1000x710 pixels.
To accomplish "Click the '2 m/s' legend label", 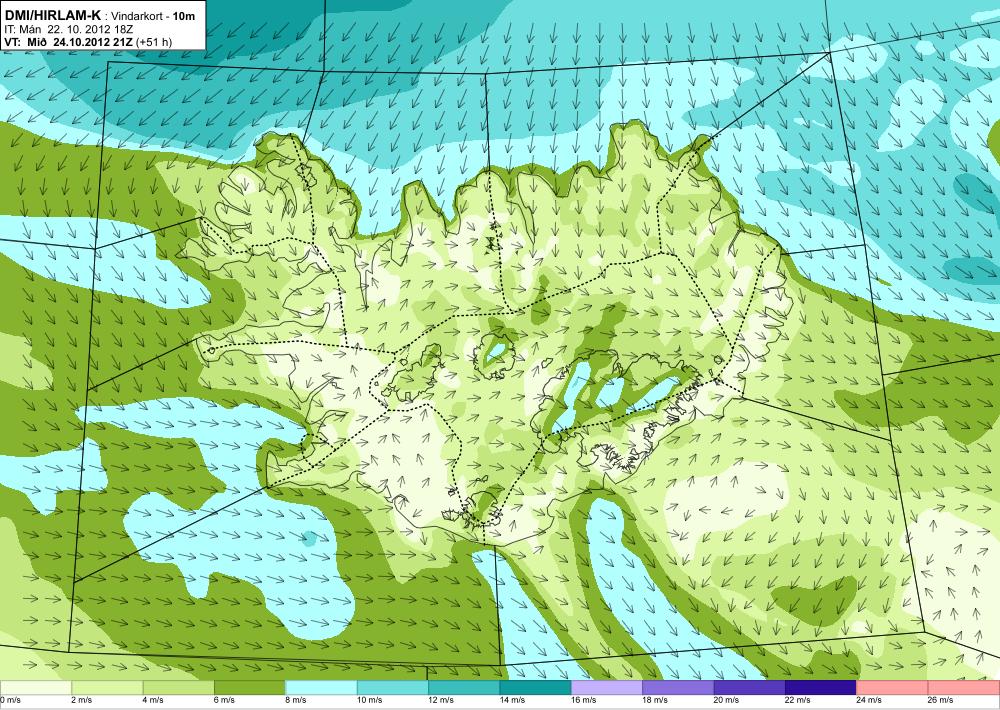I will (82, 700).
